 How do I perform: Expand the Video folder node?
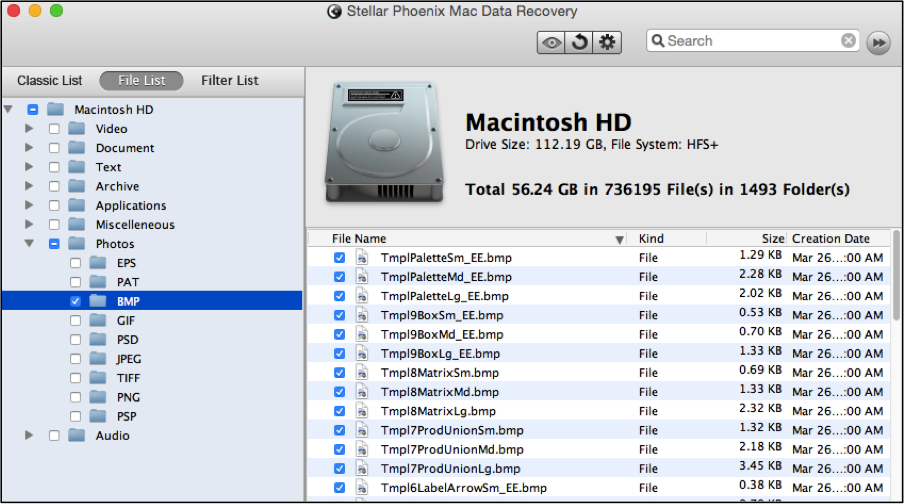[29, 128]
